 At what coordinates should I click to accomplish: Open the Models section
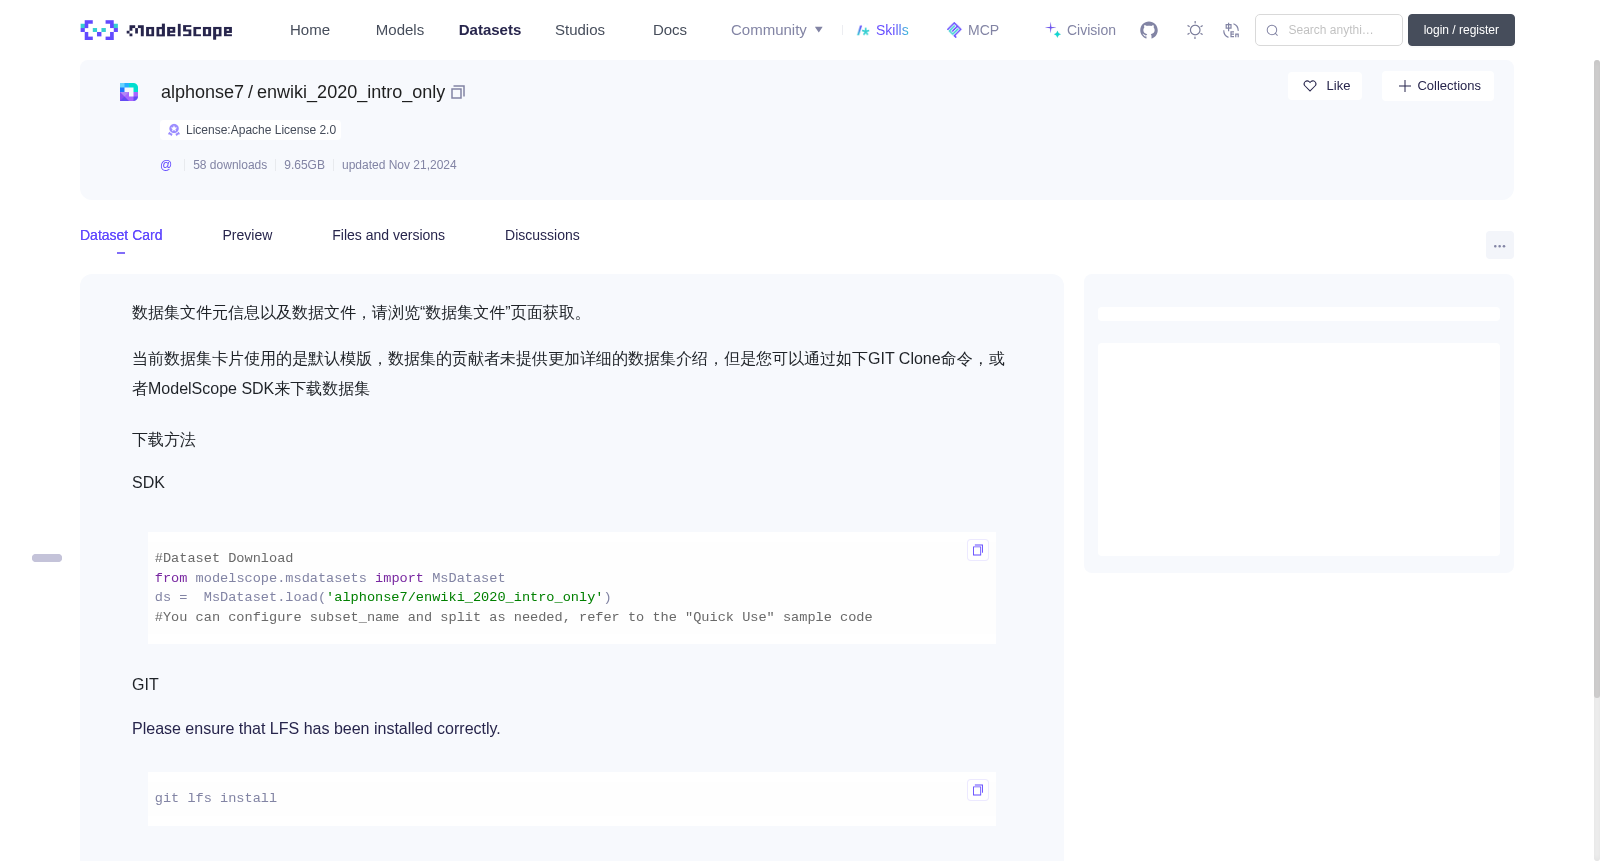[x=400, y=30]
